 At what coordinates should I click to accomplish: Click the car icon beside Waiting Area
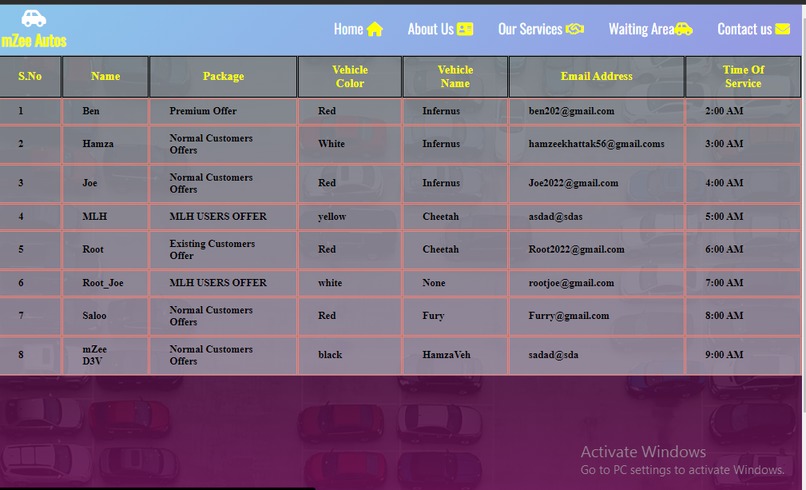(x=684, y=29)
